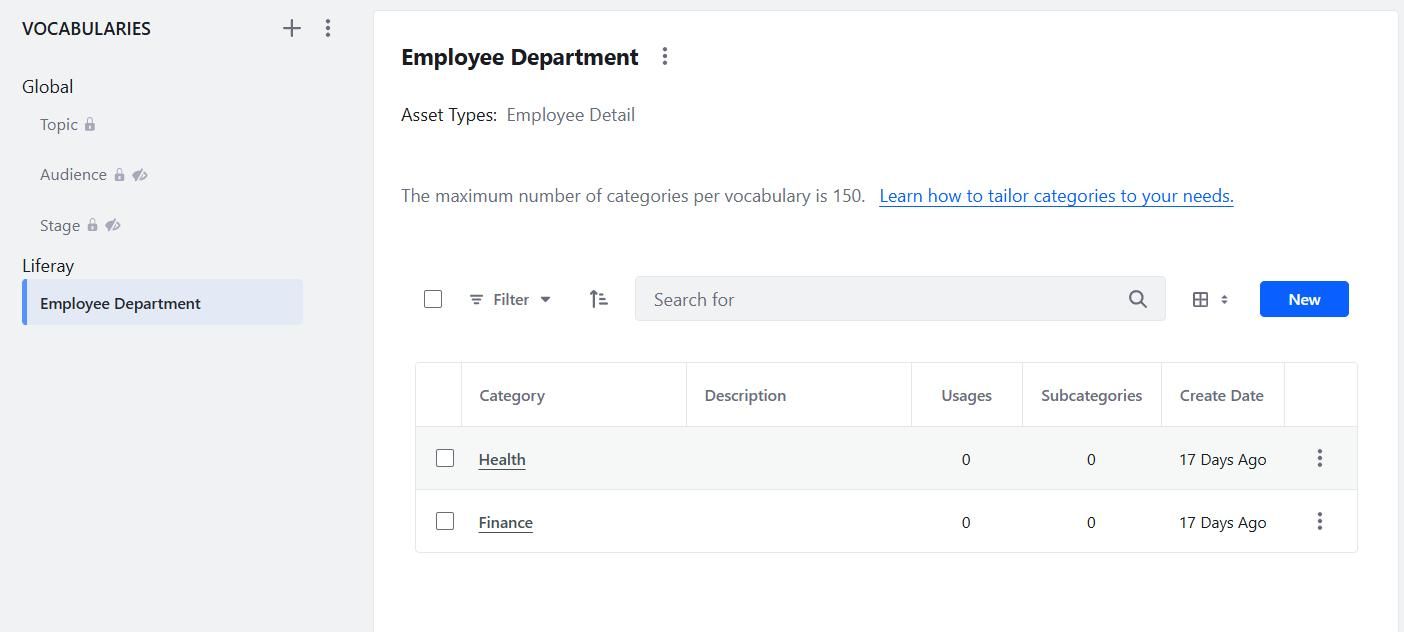Open Employee Department heading actions menu
This screenshot has height=632, width=1404.
pyautogui.click(x=665, y=57)
